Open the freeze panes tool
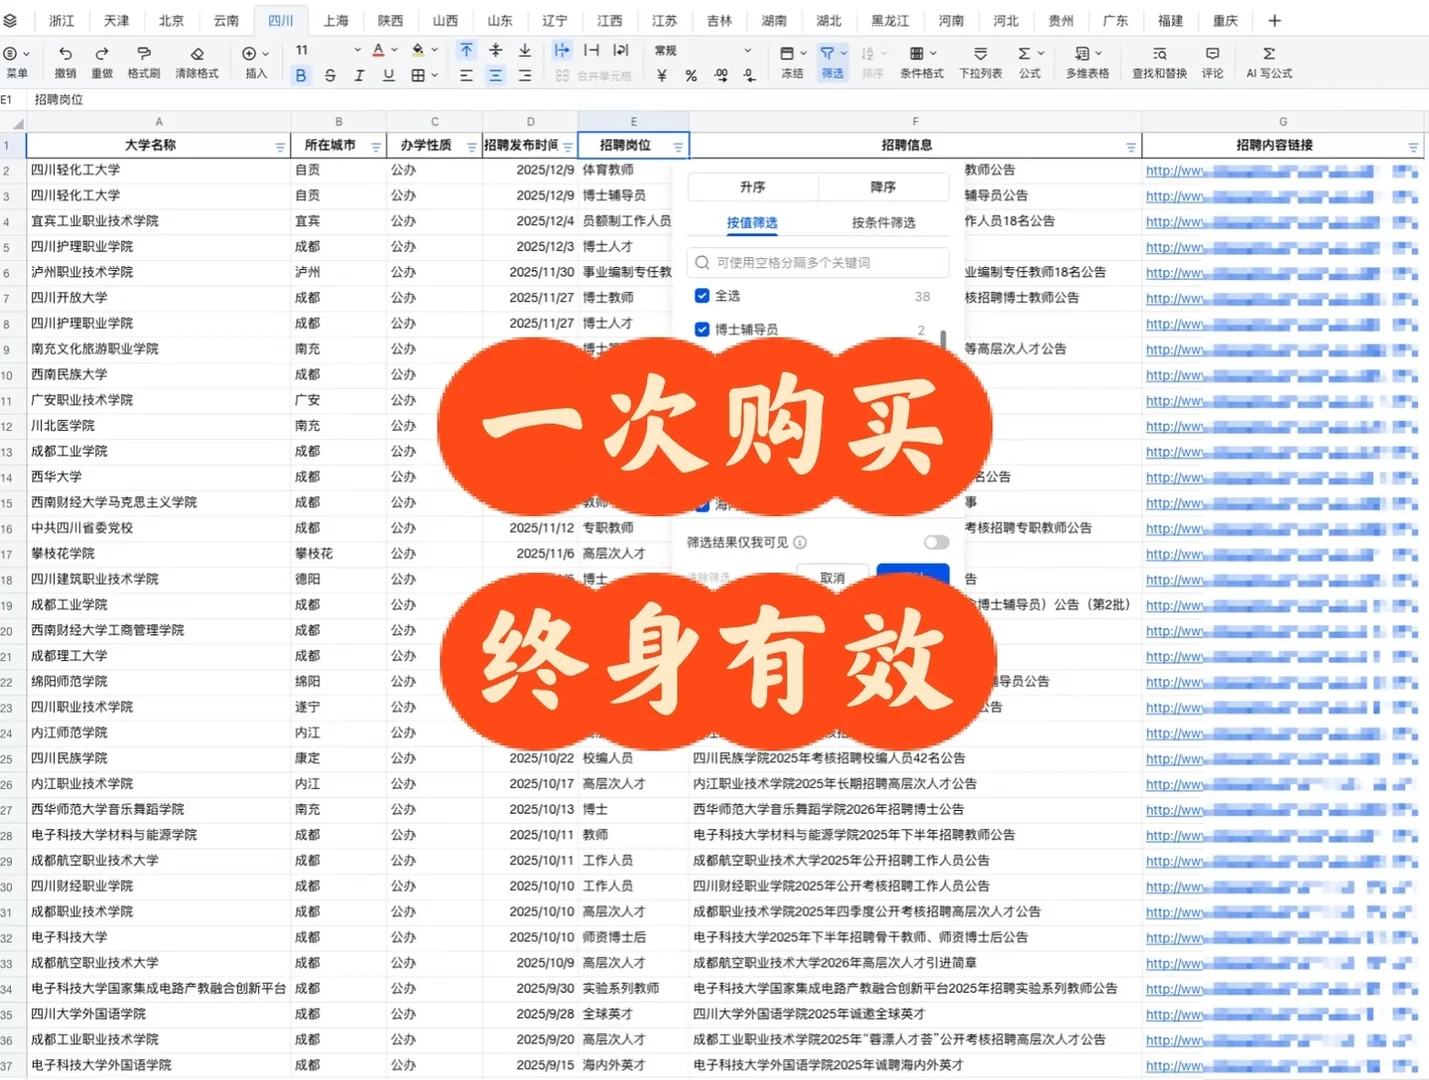1429x1080 pixels. (791, 62)
